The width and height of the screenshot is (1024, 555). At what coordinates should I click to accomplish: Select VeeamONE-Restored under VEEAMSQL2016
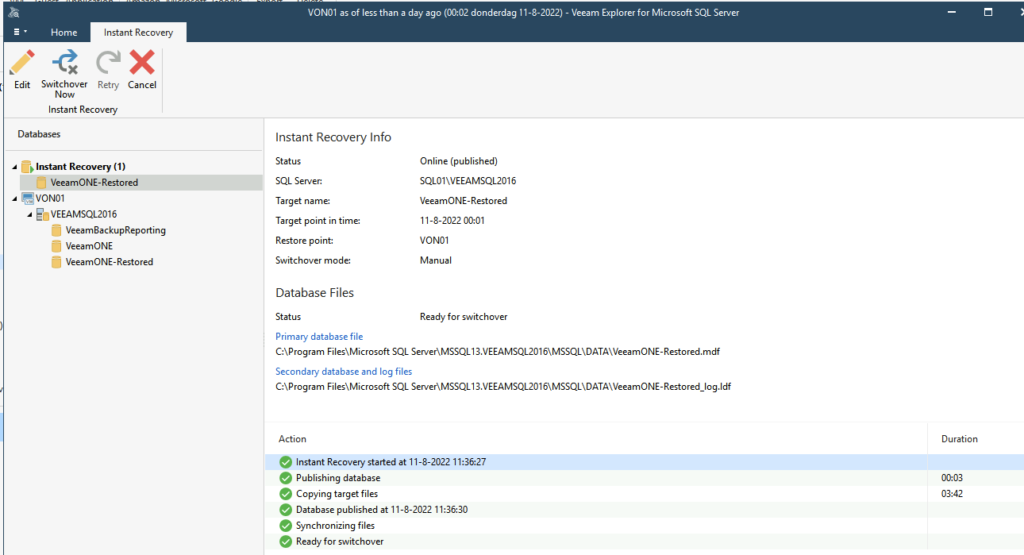(109, 262)
